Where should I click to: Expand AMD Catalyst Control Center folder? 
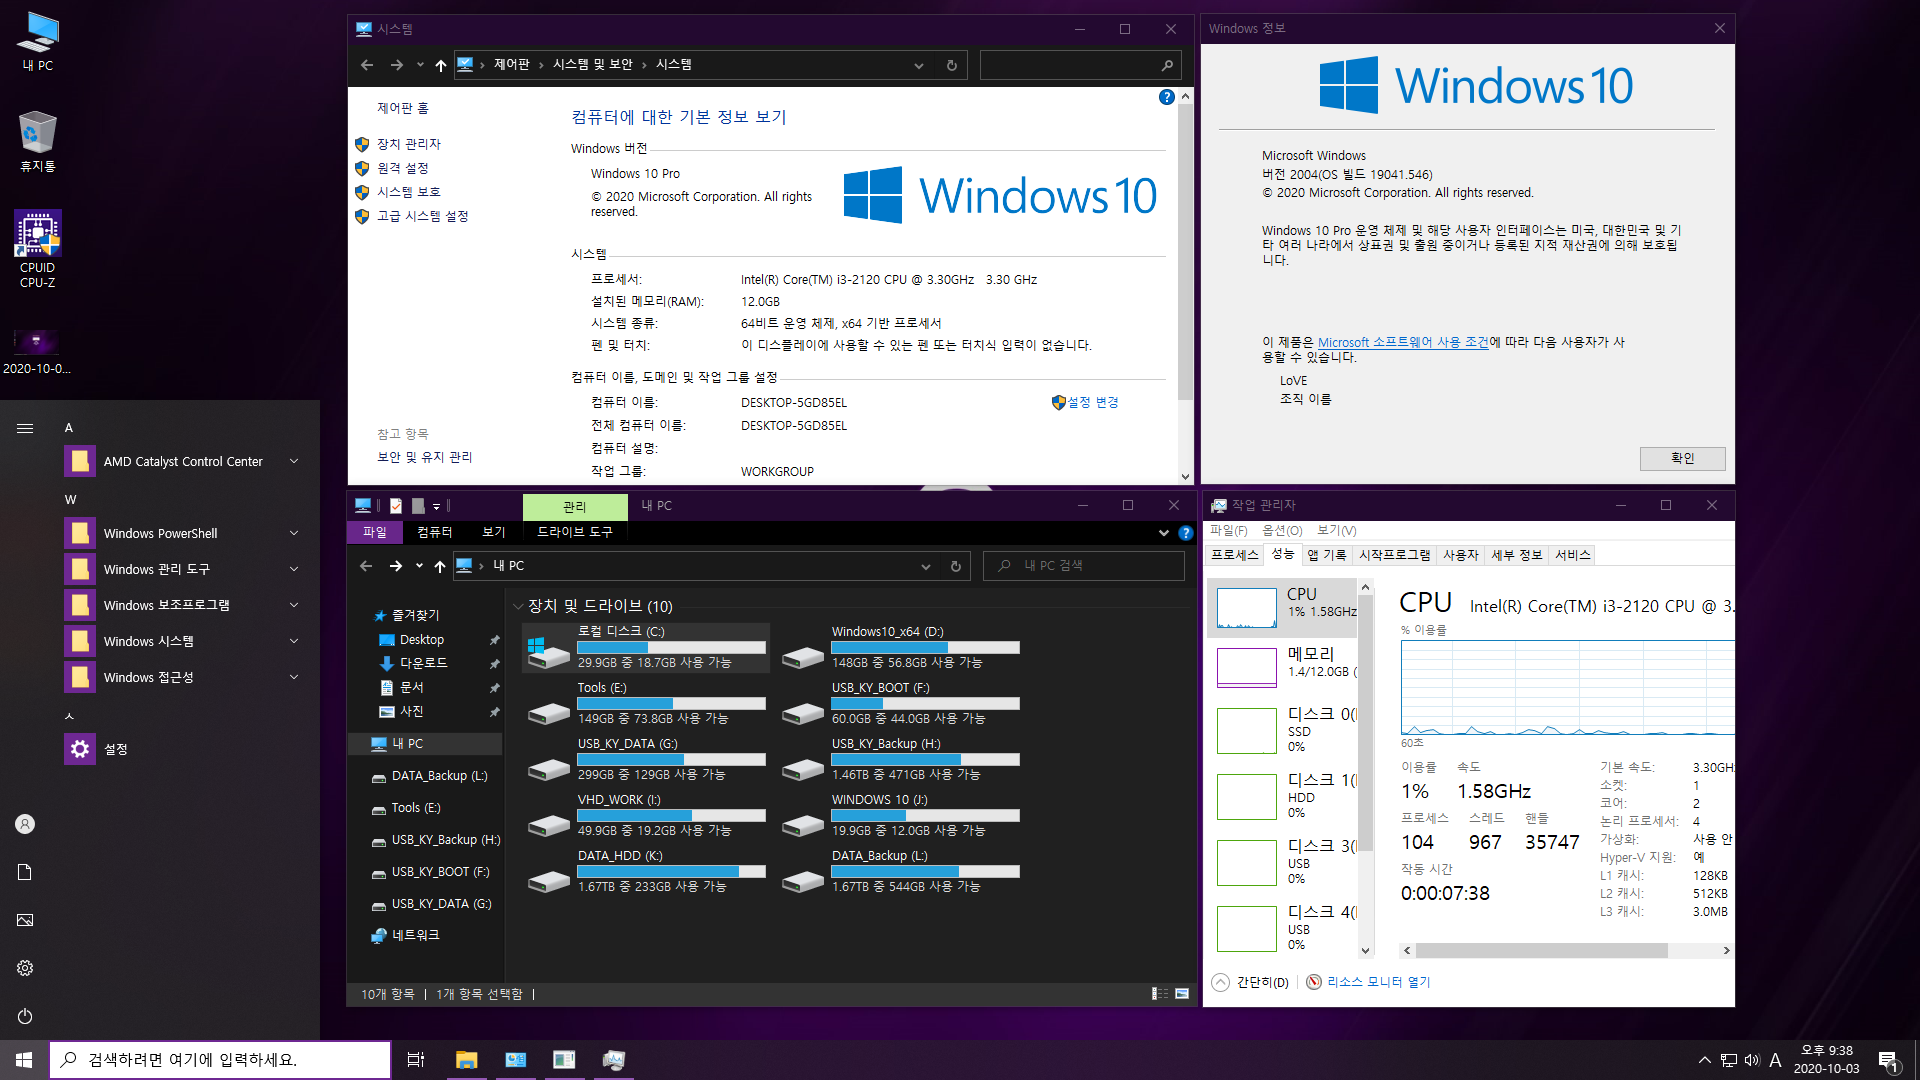pyautogui.click(x=294, y=461)
